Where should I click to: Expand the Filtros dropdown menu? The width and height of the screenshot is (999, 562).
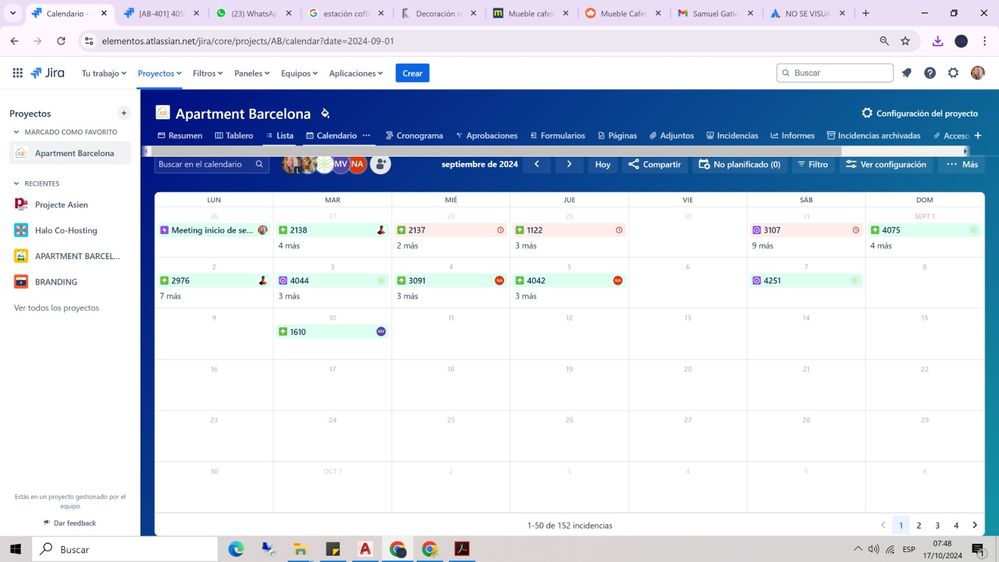coord(208,73)
